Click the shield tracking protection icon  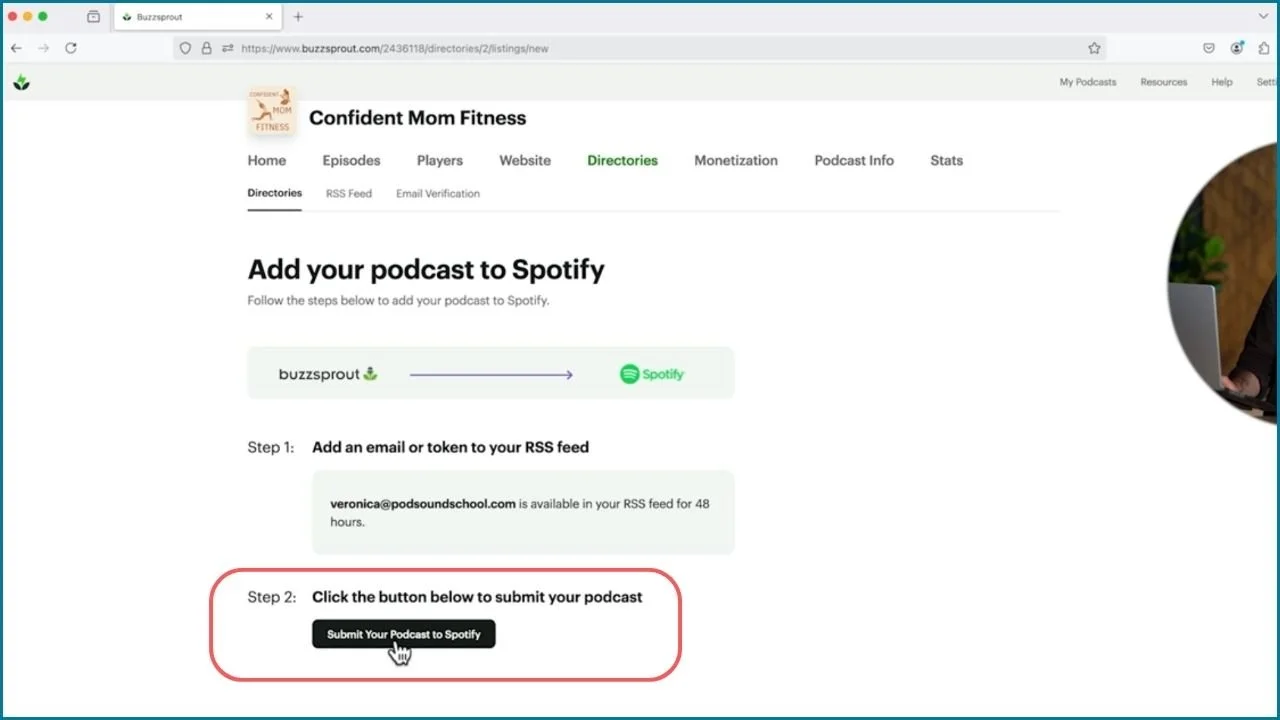pyautogui.click(x=185, y=48)
